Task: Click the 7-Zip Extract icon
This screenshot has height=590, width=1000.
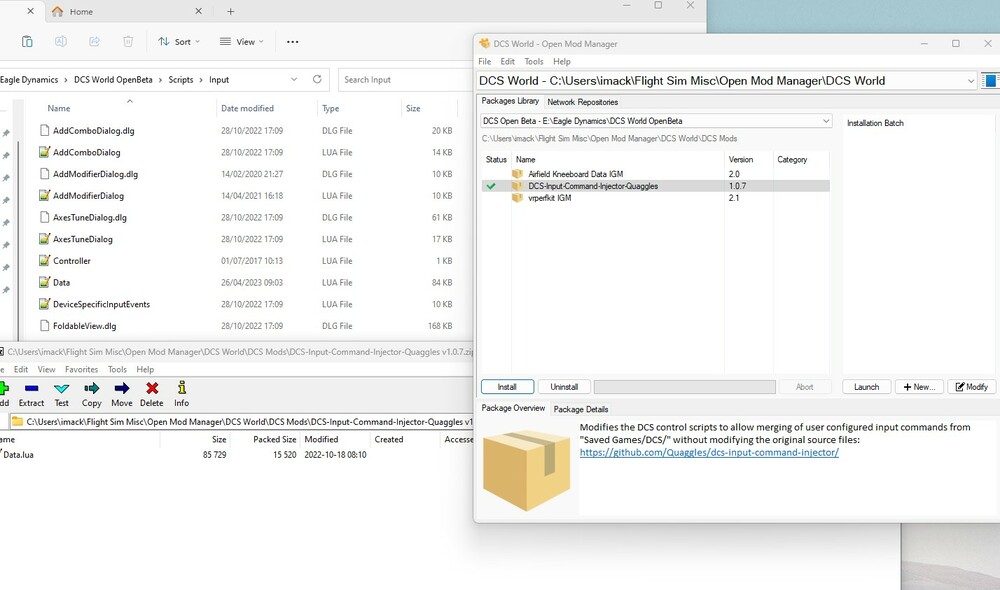Action: coord(31,388)
